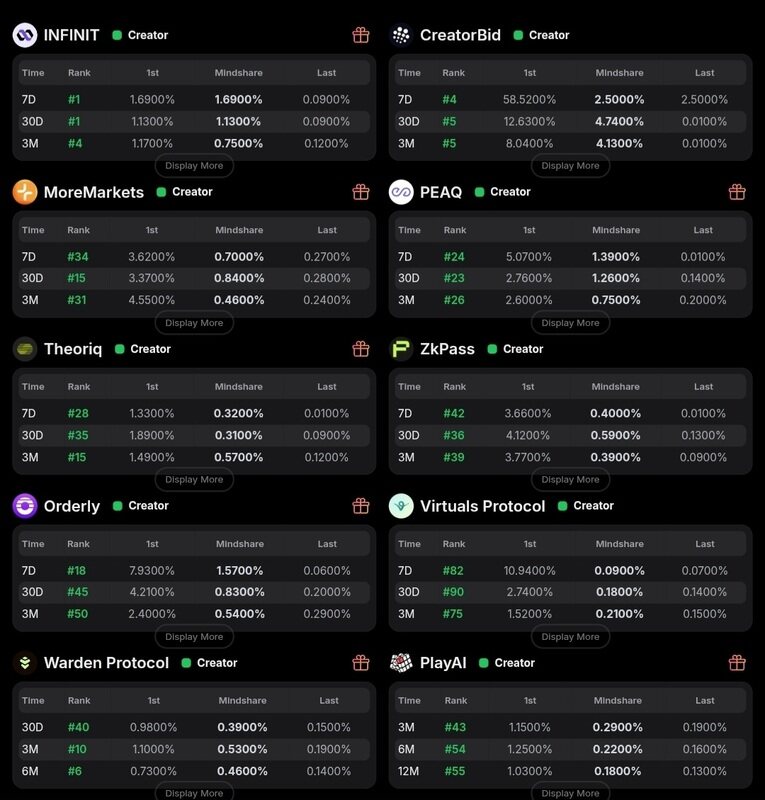Select the ZkPass logo icon

click(x=401, y=349)
